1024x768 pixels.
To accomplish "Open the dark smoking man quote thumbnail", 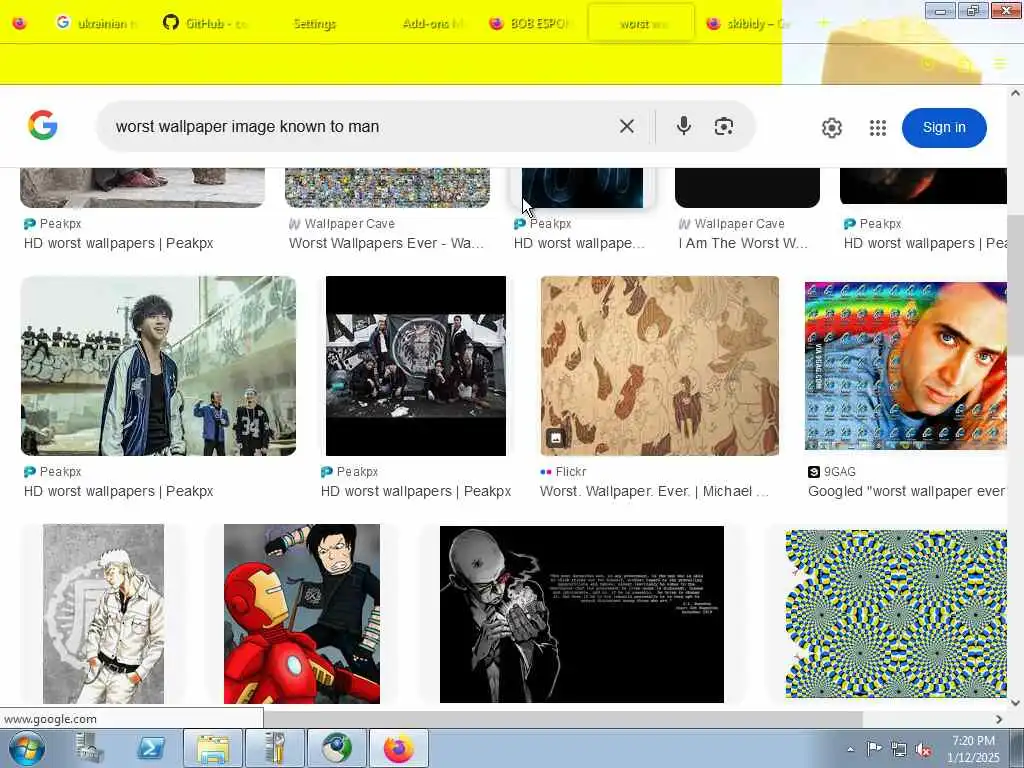I will click(582, 614).
